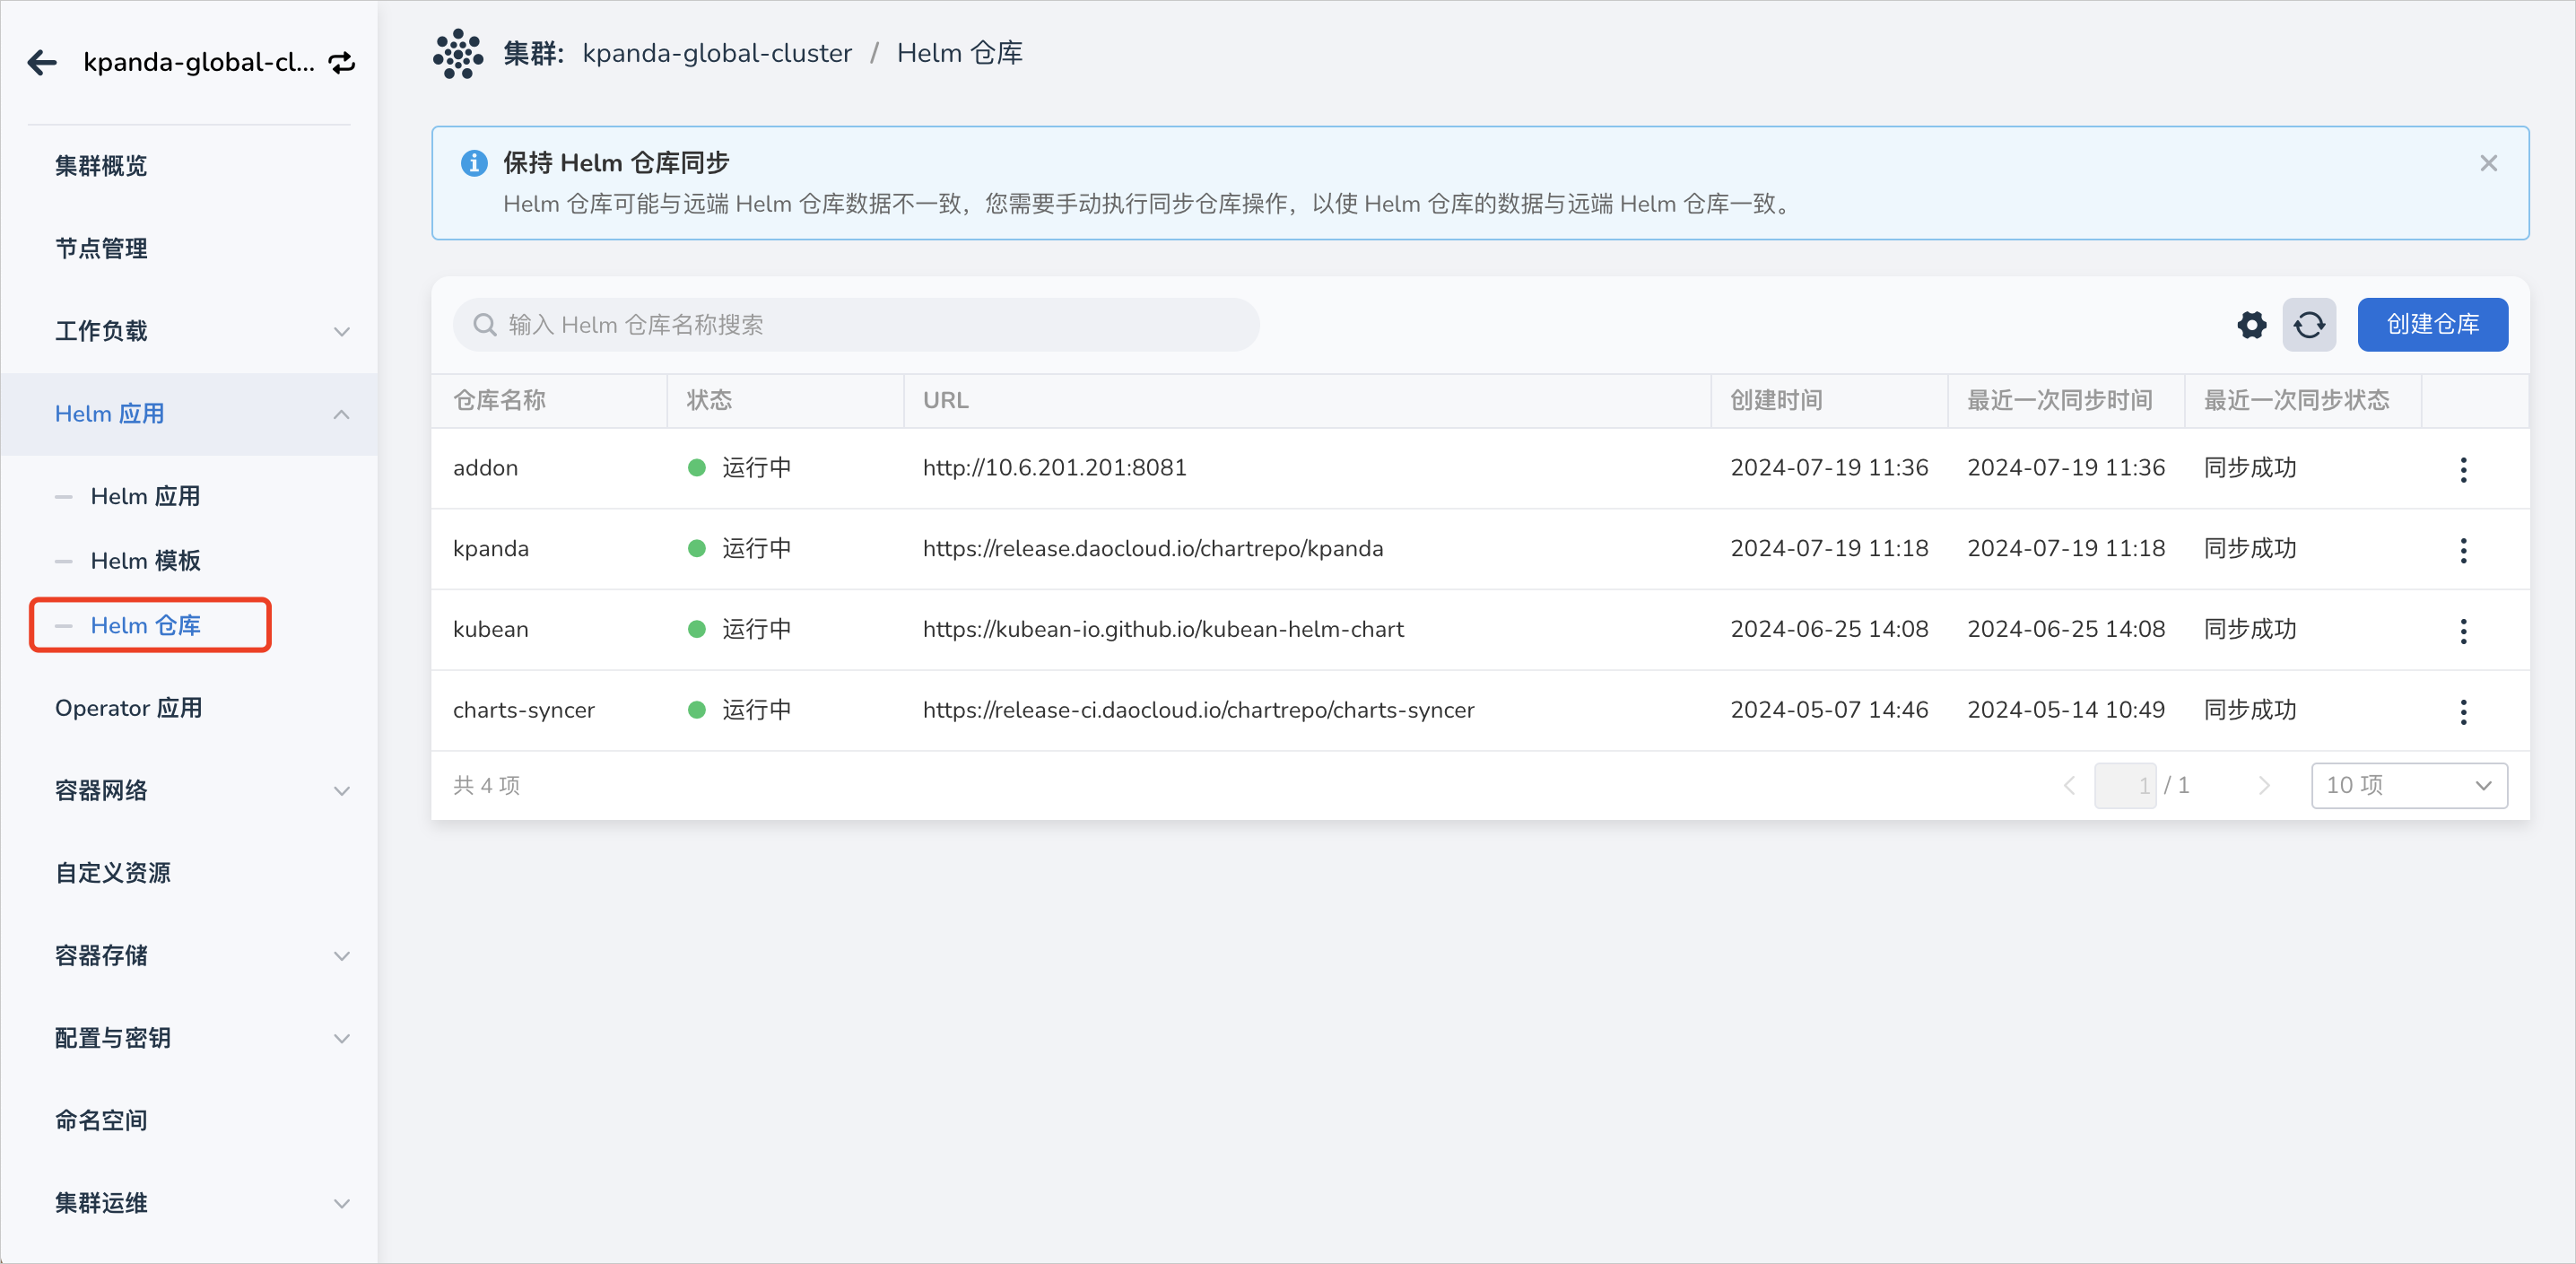Image resolution: width=2576 pixels, height=1264 pixels.
Task: Click the search magnifier icon
Action: point(485,325)
